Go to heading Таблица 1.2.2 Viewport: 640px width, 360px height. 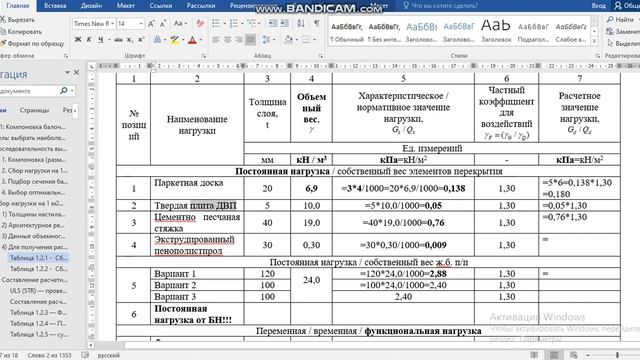(x=39, y=269)
